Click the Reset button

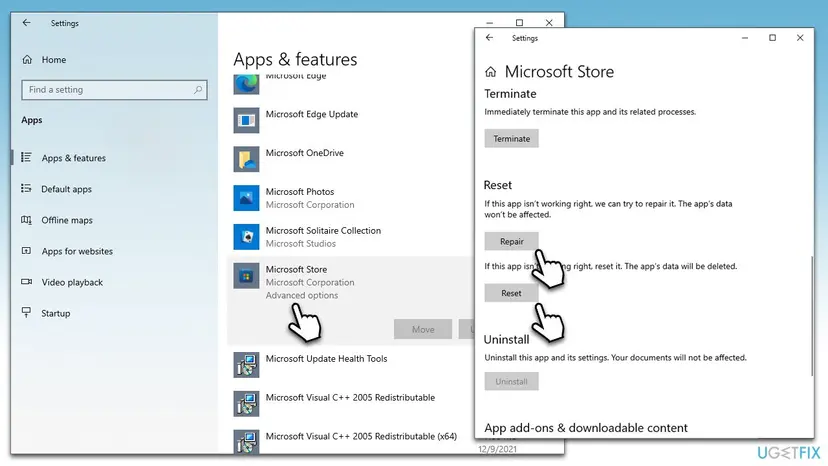click(x=511, y=293)
